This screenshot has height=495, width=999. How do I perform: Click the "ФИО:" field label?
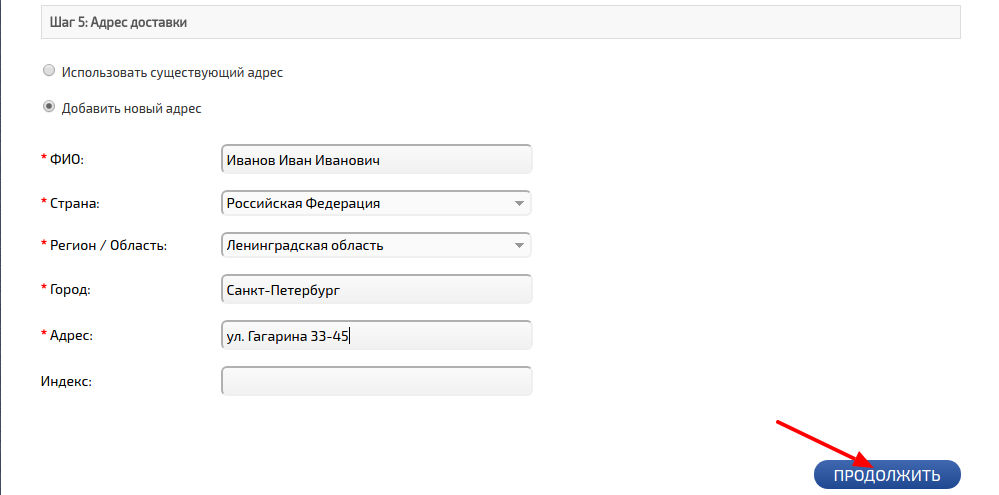[x=66, y=160]
